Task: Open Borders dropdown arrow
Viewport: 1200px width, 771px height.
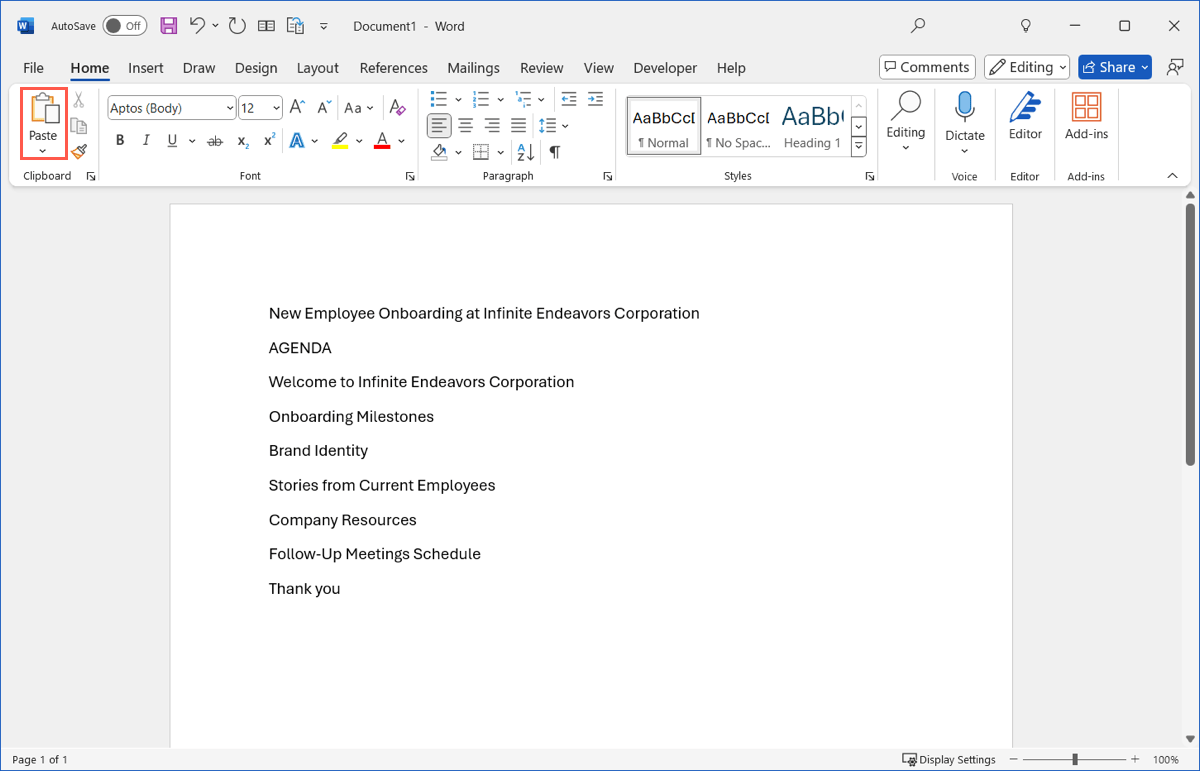Action: 500,152
